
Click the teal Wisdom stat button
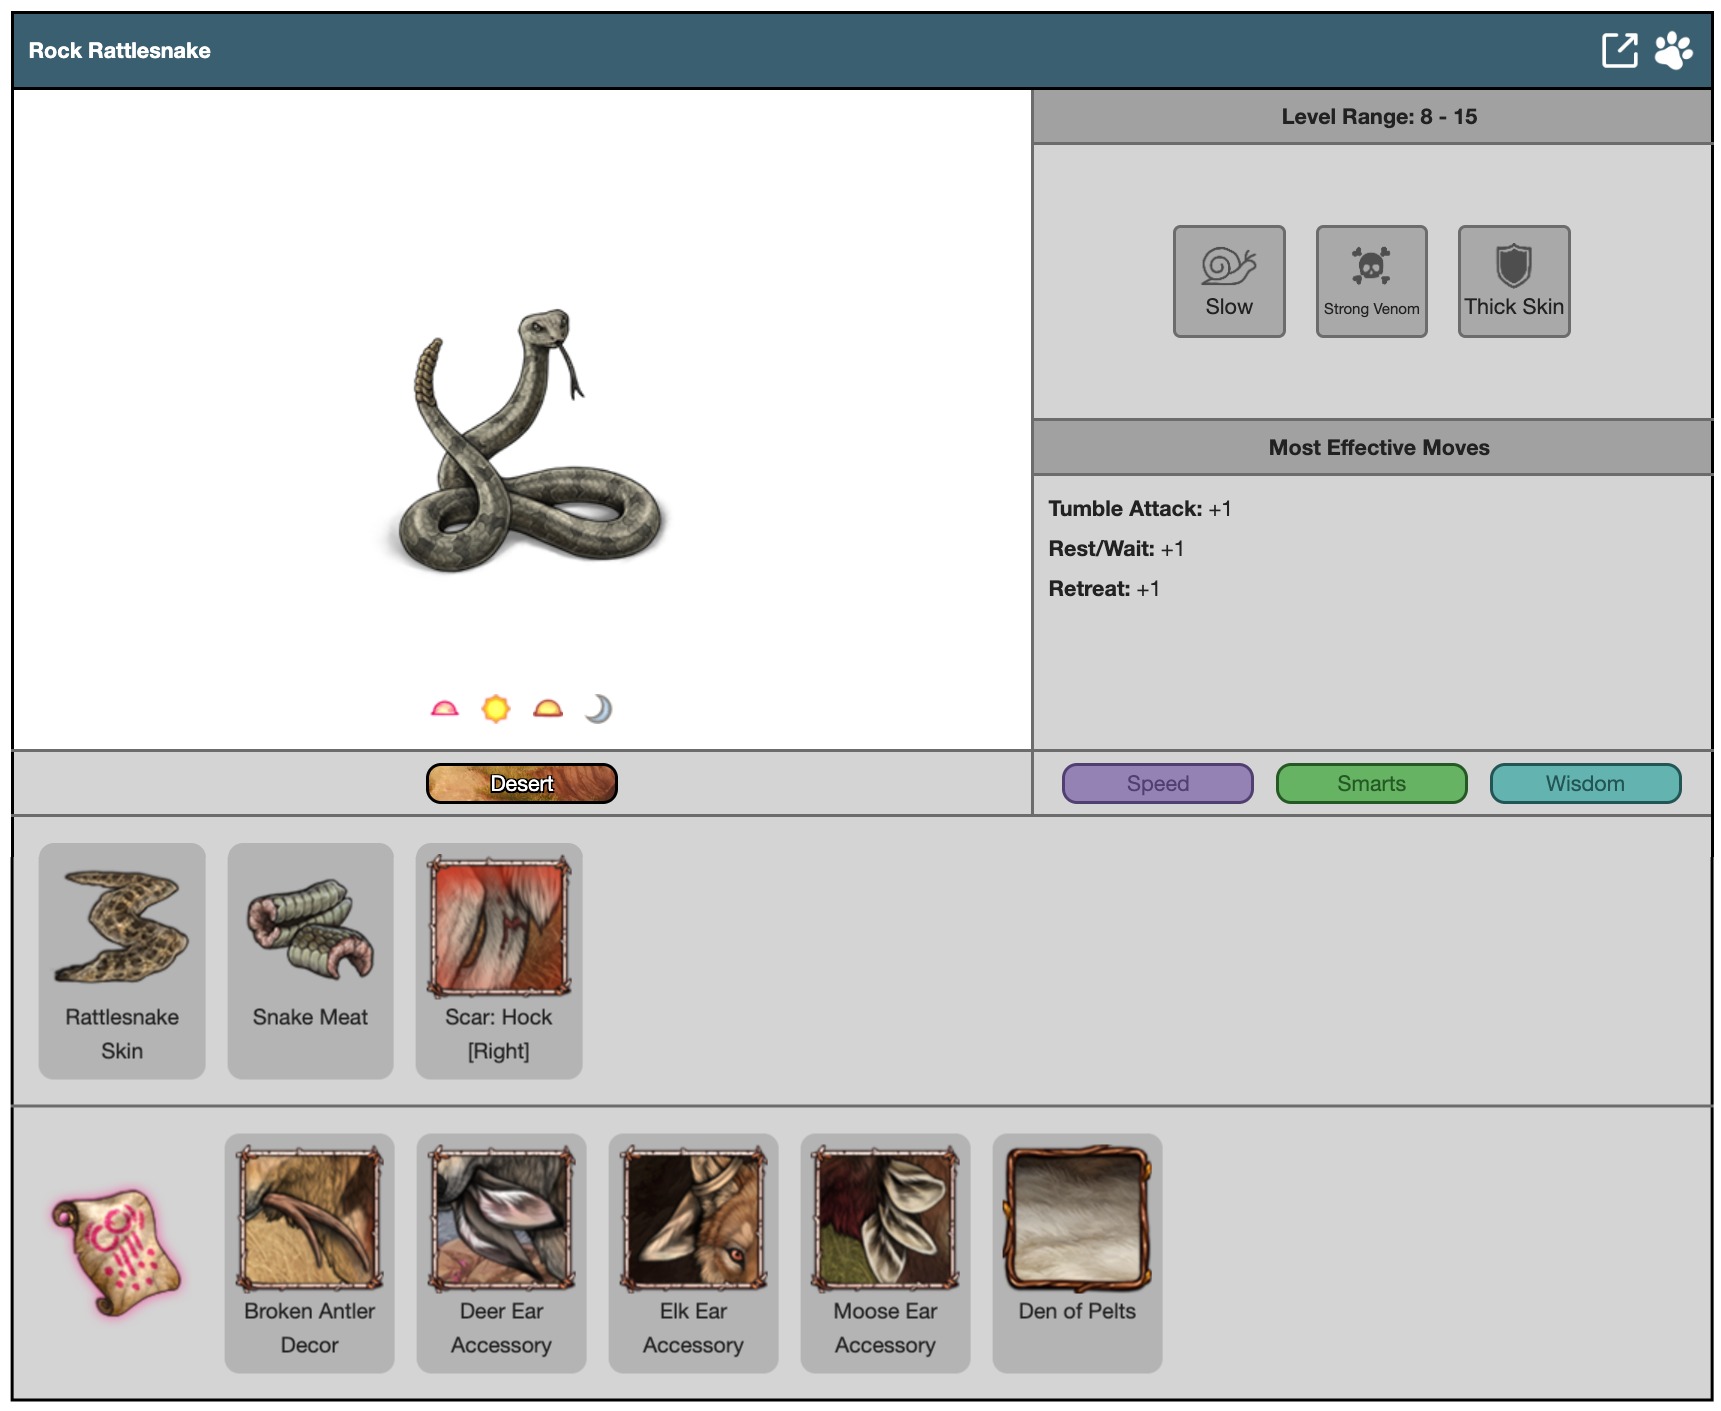(x=1585, y=783)
